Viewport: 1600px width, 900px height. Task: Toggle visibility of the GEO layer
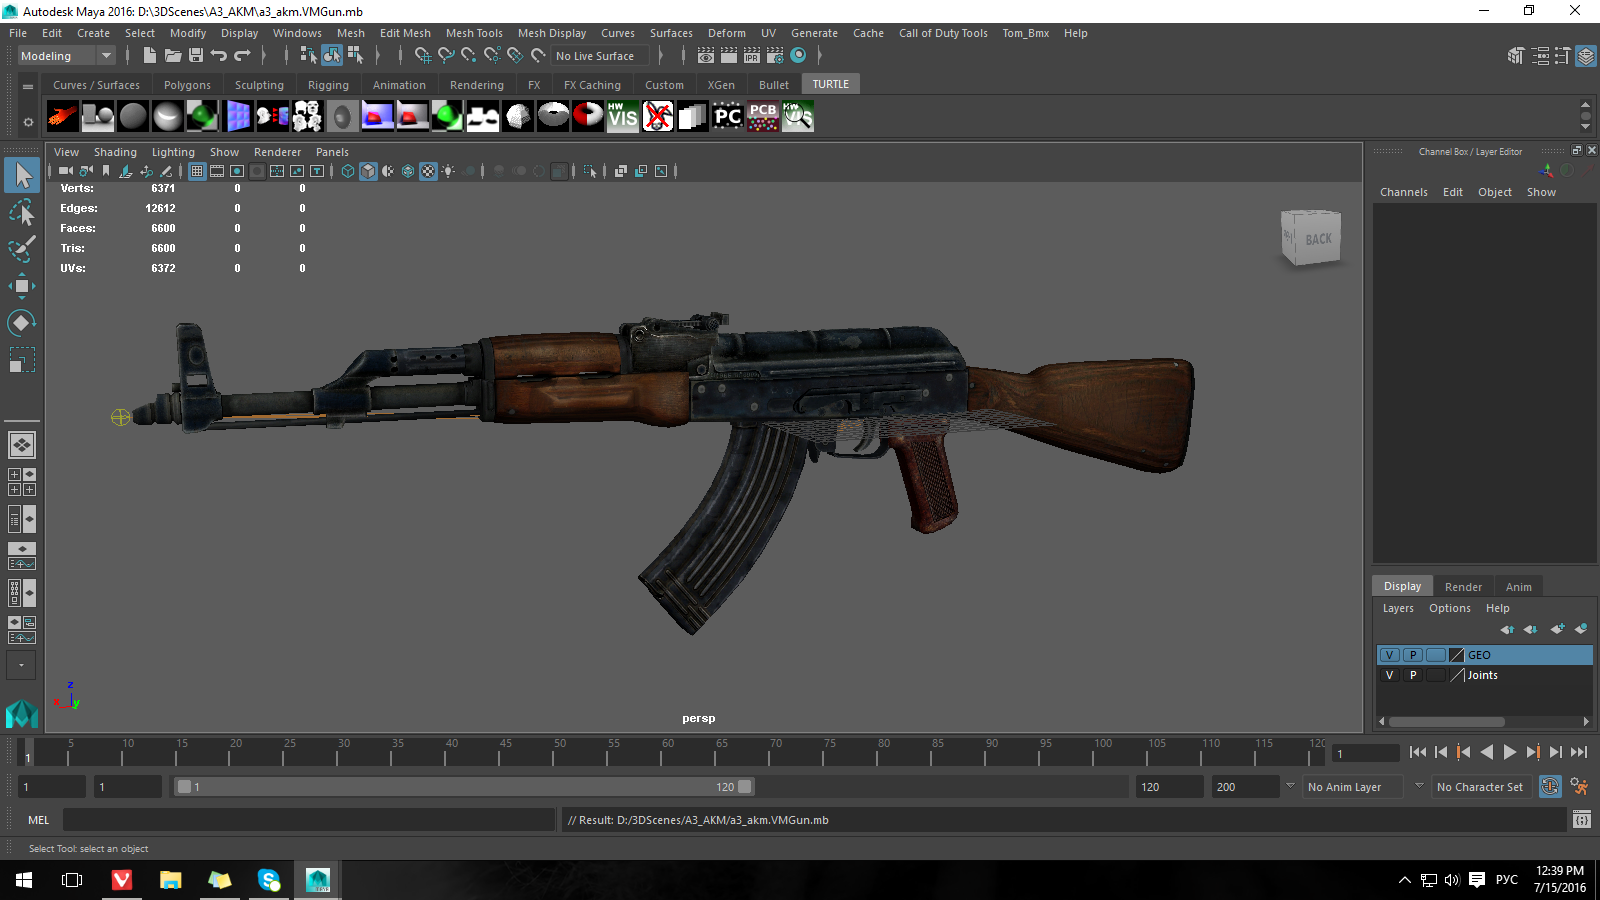1389,655
